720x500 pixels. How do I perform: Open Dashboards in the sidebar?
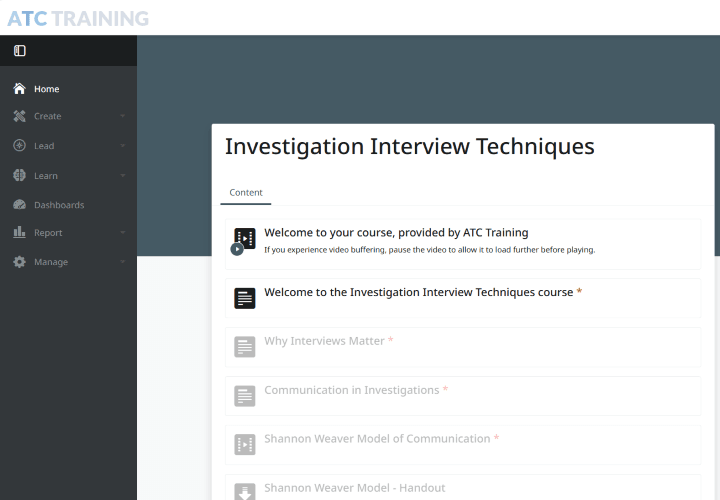pyautogui.click(x=59, y=205)
